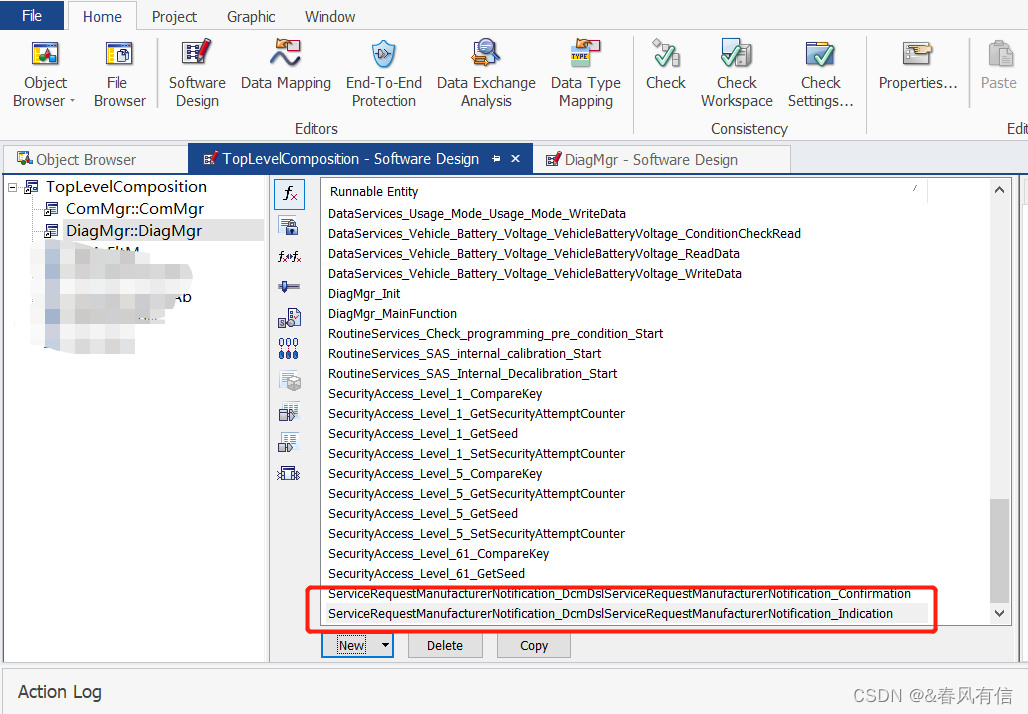Select the S-document checklist sidebar icon
1028x714 pixels.
(x=289, y=318)
